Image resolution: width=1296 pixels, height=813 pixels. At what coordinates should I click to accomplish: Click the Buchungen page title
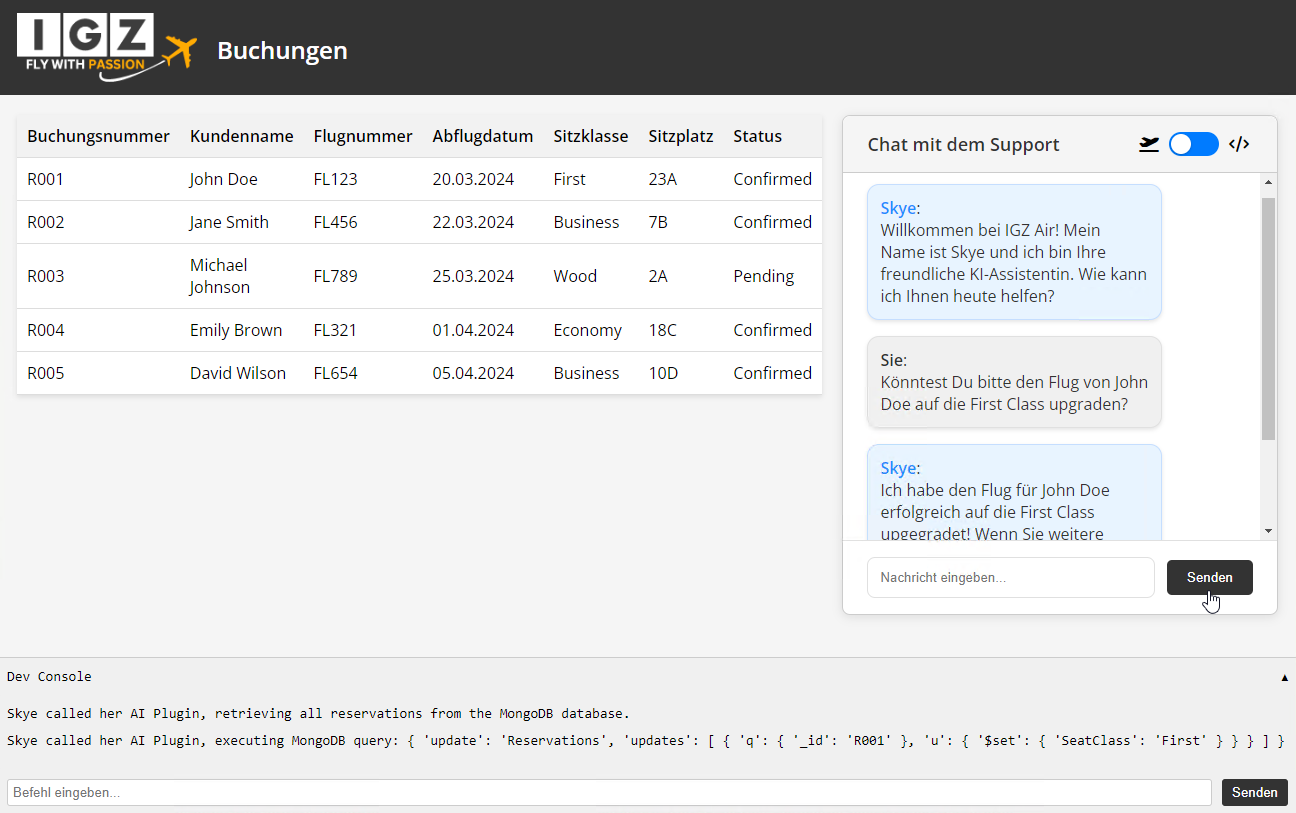point(282,50)
